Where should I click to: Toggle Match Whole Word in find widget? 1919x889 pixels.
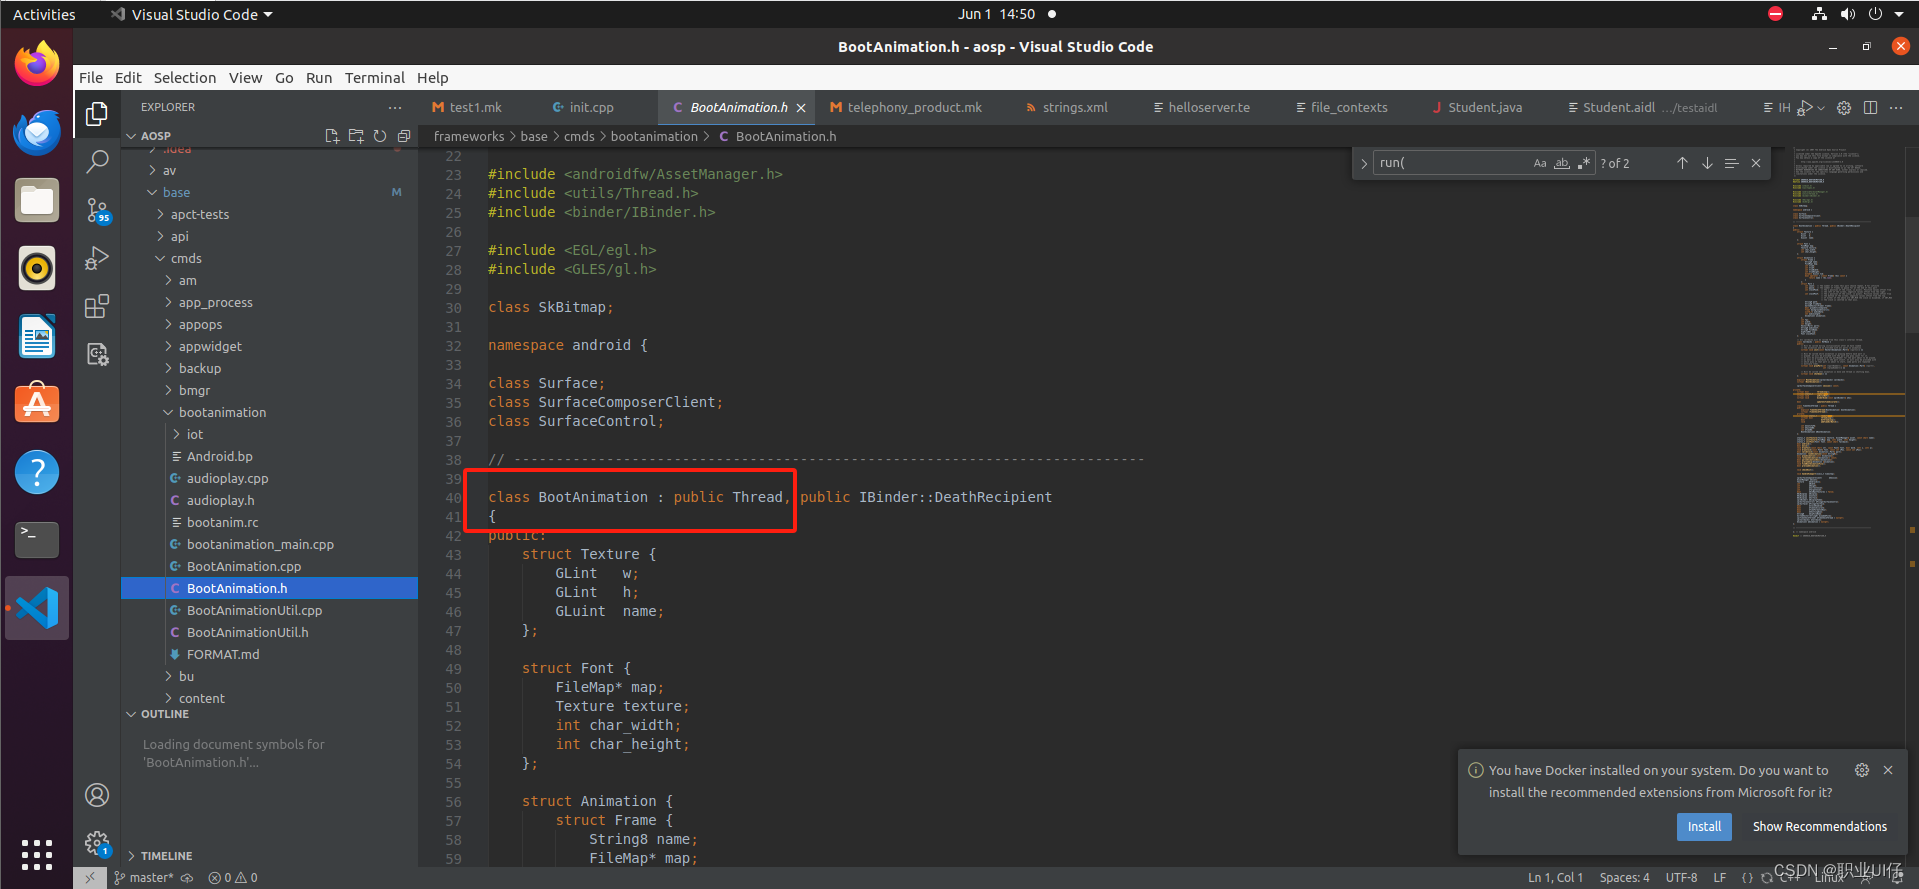coord(1562,163)
